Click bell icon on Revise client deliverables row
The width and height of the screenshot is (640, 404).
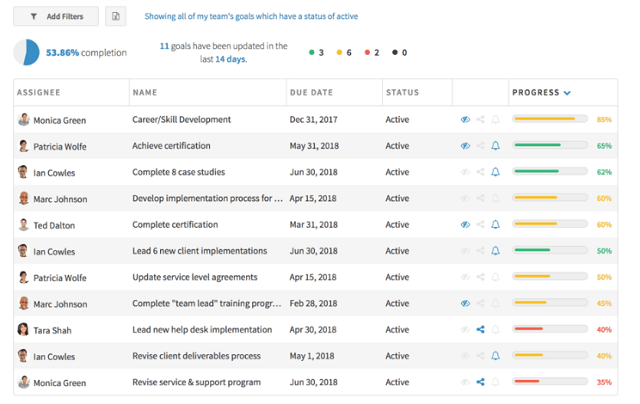pos(496,356)
